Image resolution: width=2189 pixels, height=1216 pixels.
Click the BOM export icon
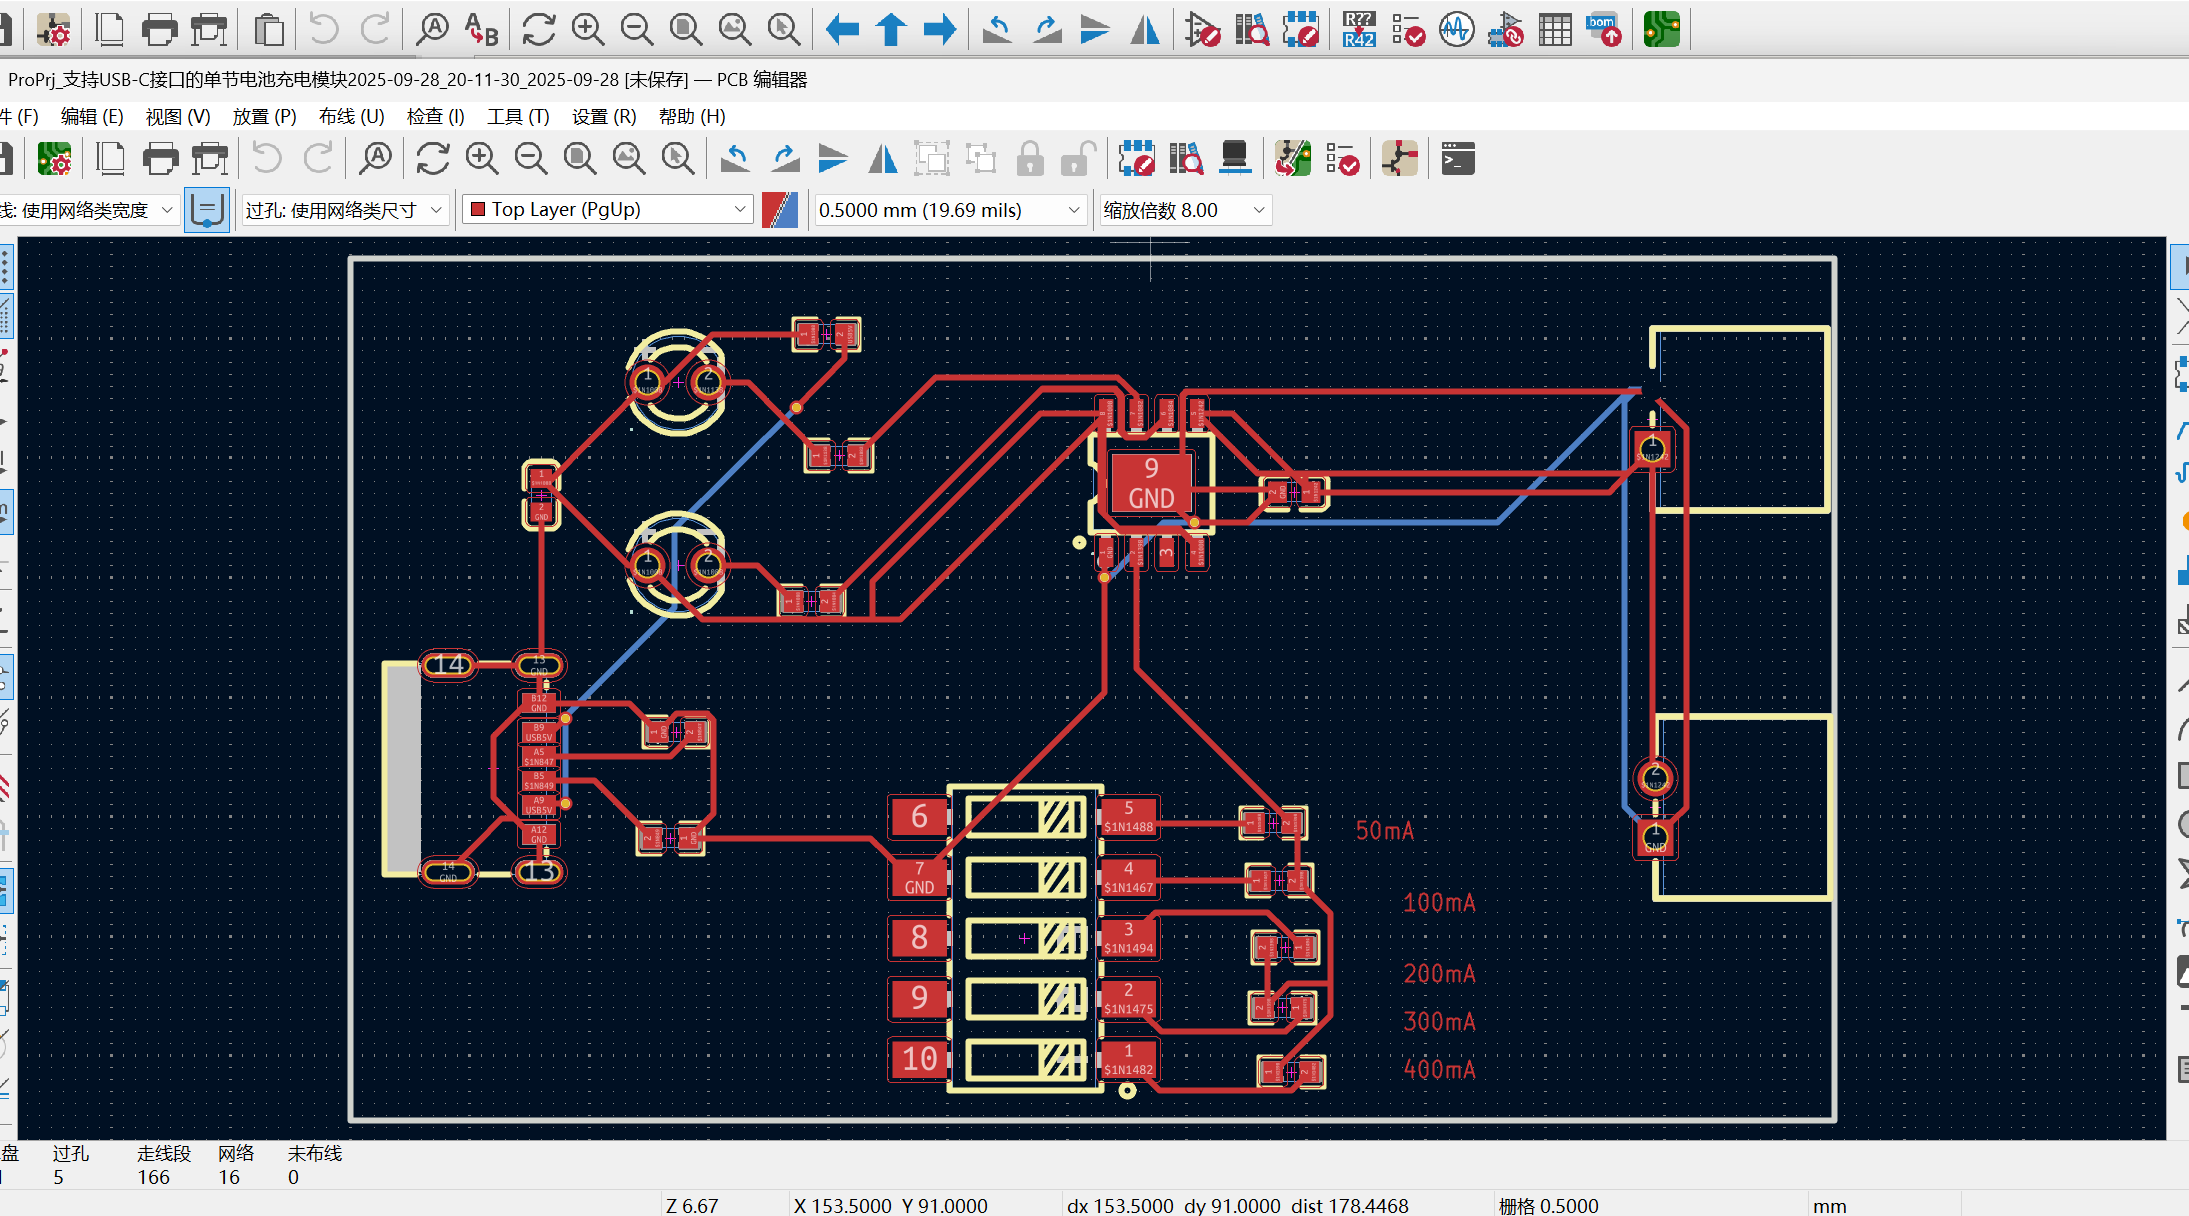(x=1604, y=30)
